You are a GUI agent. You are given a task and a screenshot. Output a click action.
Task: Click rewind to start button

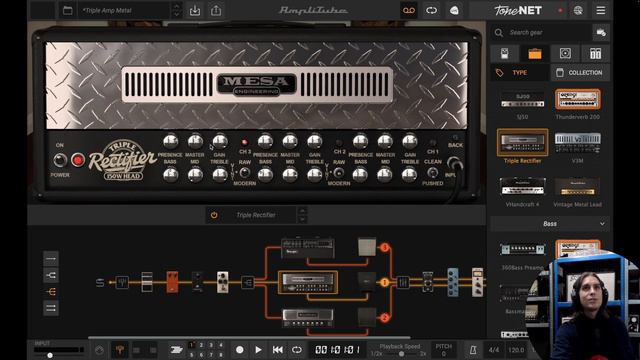278,350
